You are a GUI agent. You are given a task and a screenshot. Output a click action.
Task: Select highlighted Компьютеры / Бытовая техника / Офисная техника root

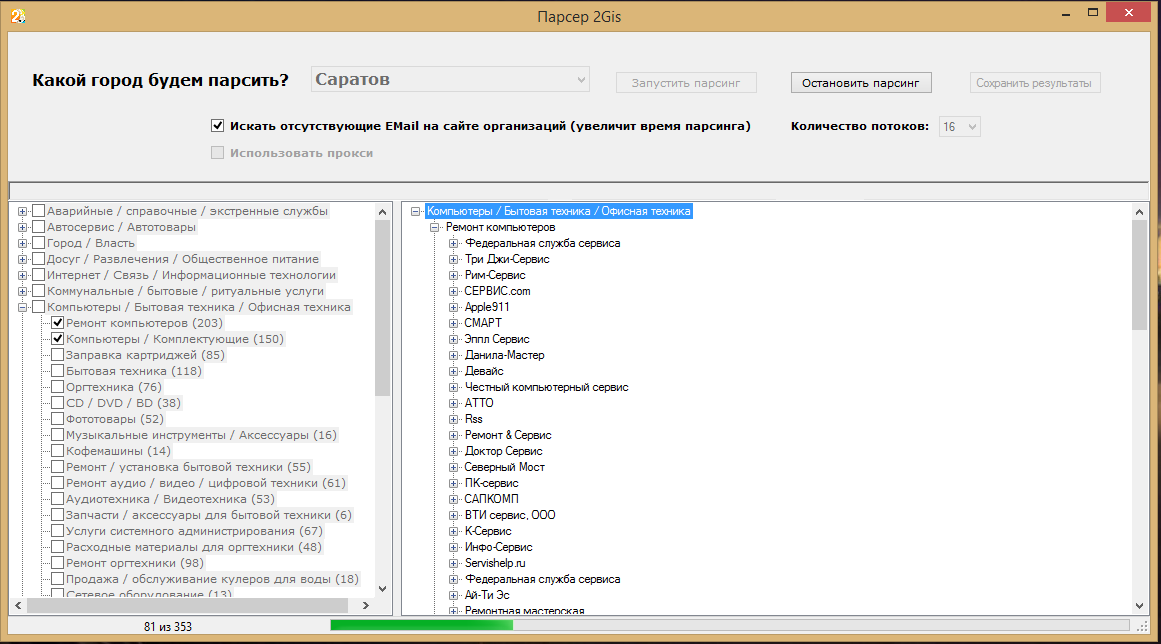(x=559, y=211)
